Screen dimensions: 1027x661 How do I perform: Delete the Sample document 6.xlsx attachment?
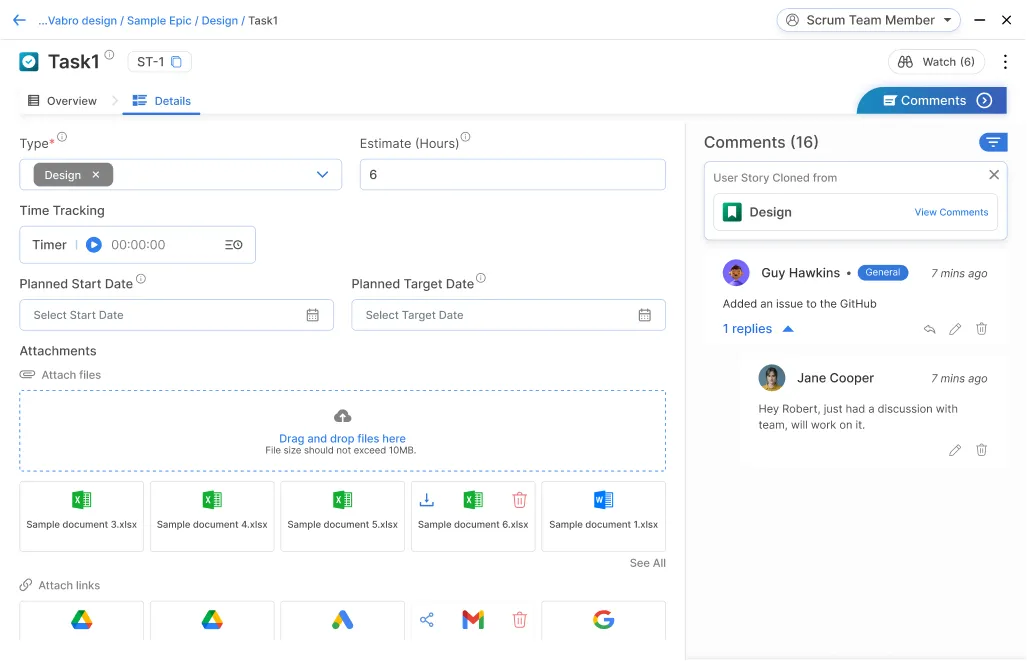coord(519,499)
